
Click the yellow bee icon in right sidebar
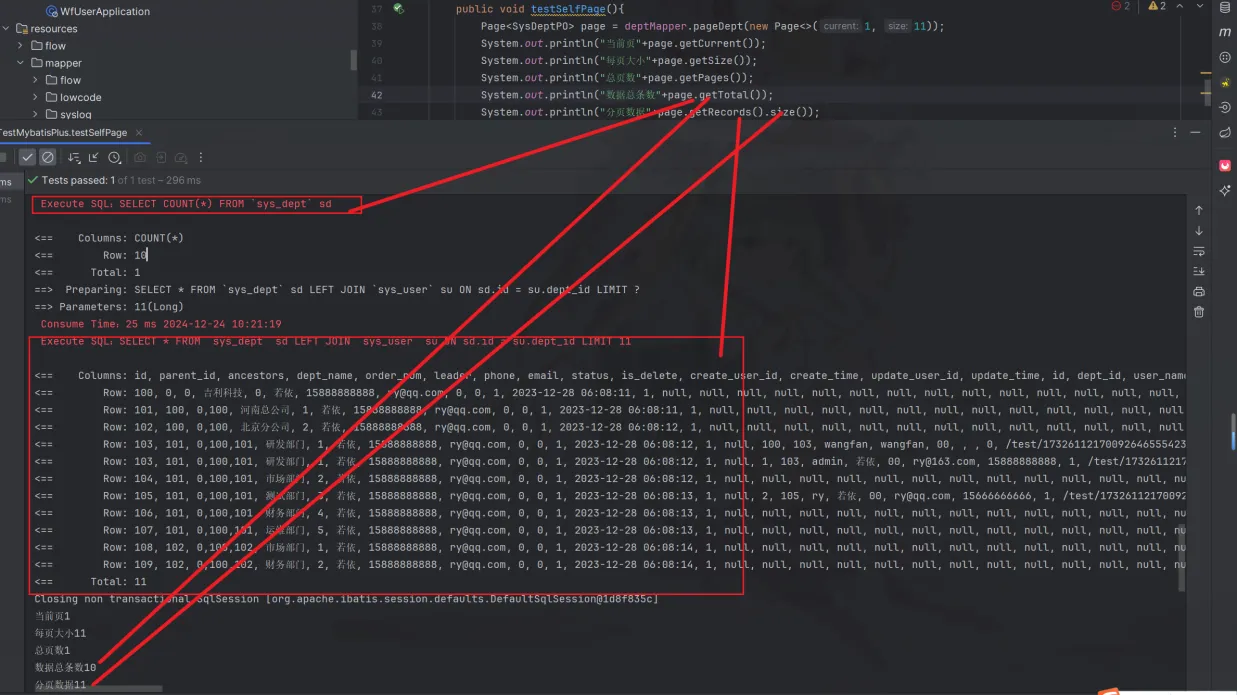[1225, 83]
